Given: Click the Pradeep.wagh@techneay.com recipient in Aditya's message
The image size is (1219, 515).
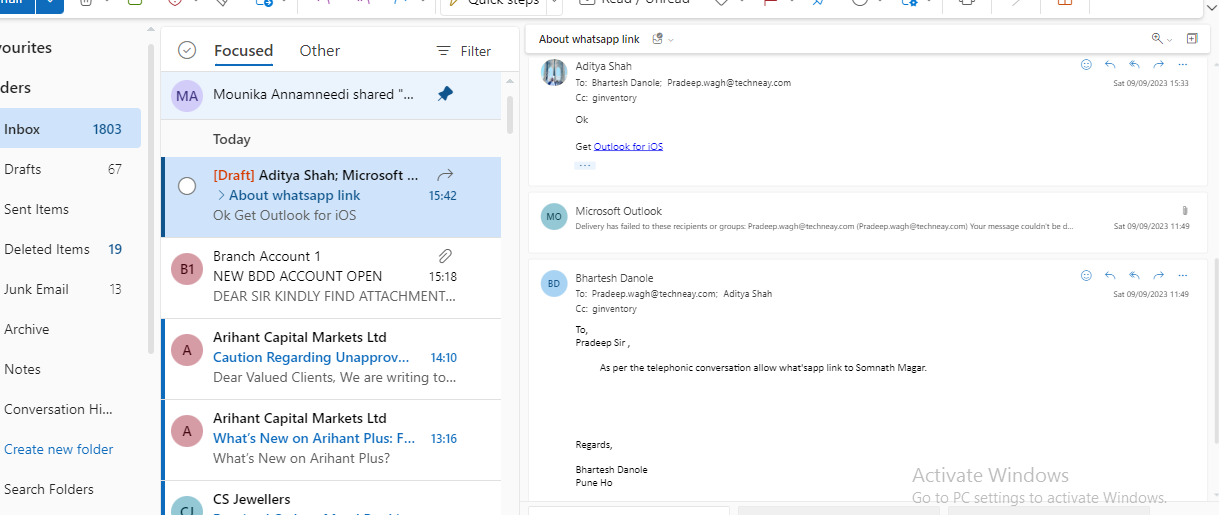Looking at the screenshot, I should pos(729,83).
